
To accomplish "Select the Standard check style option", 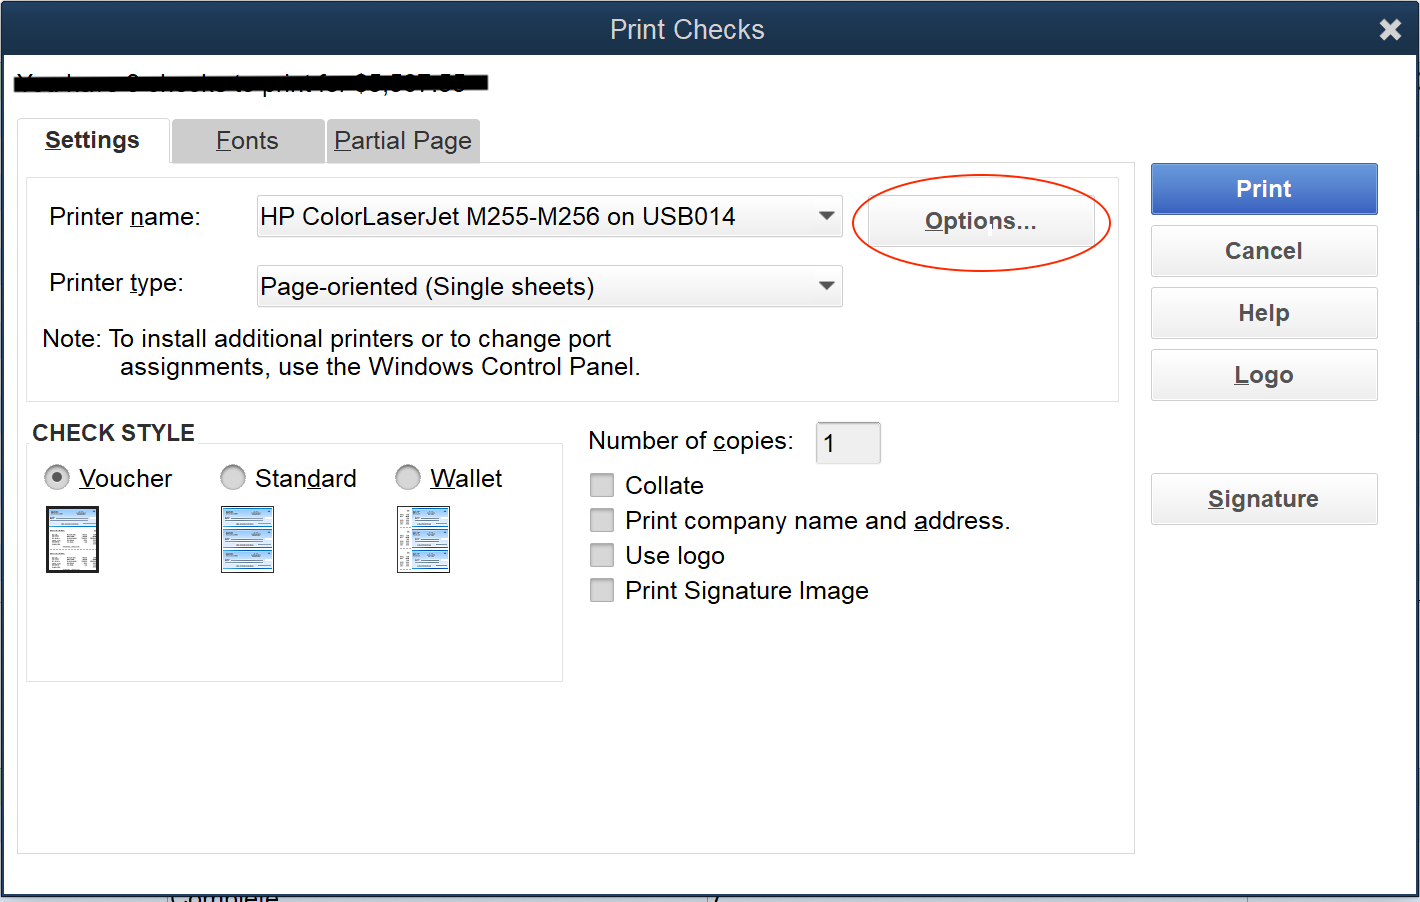I will 233,478.
